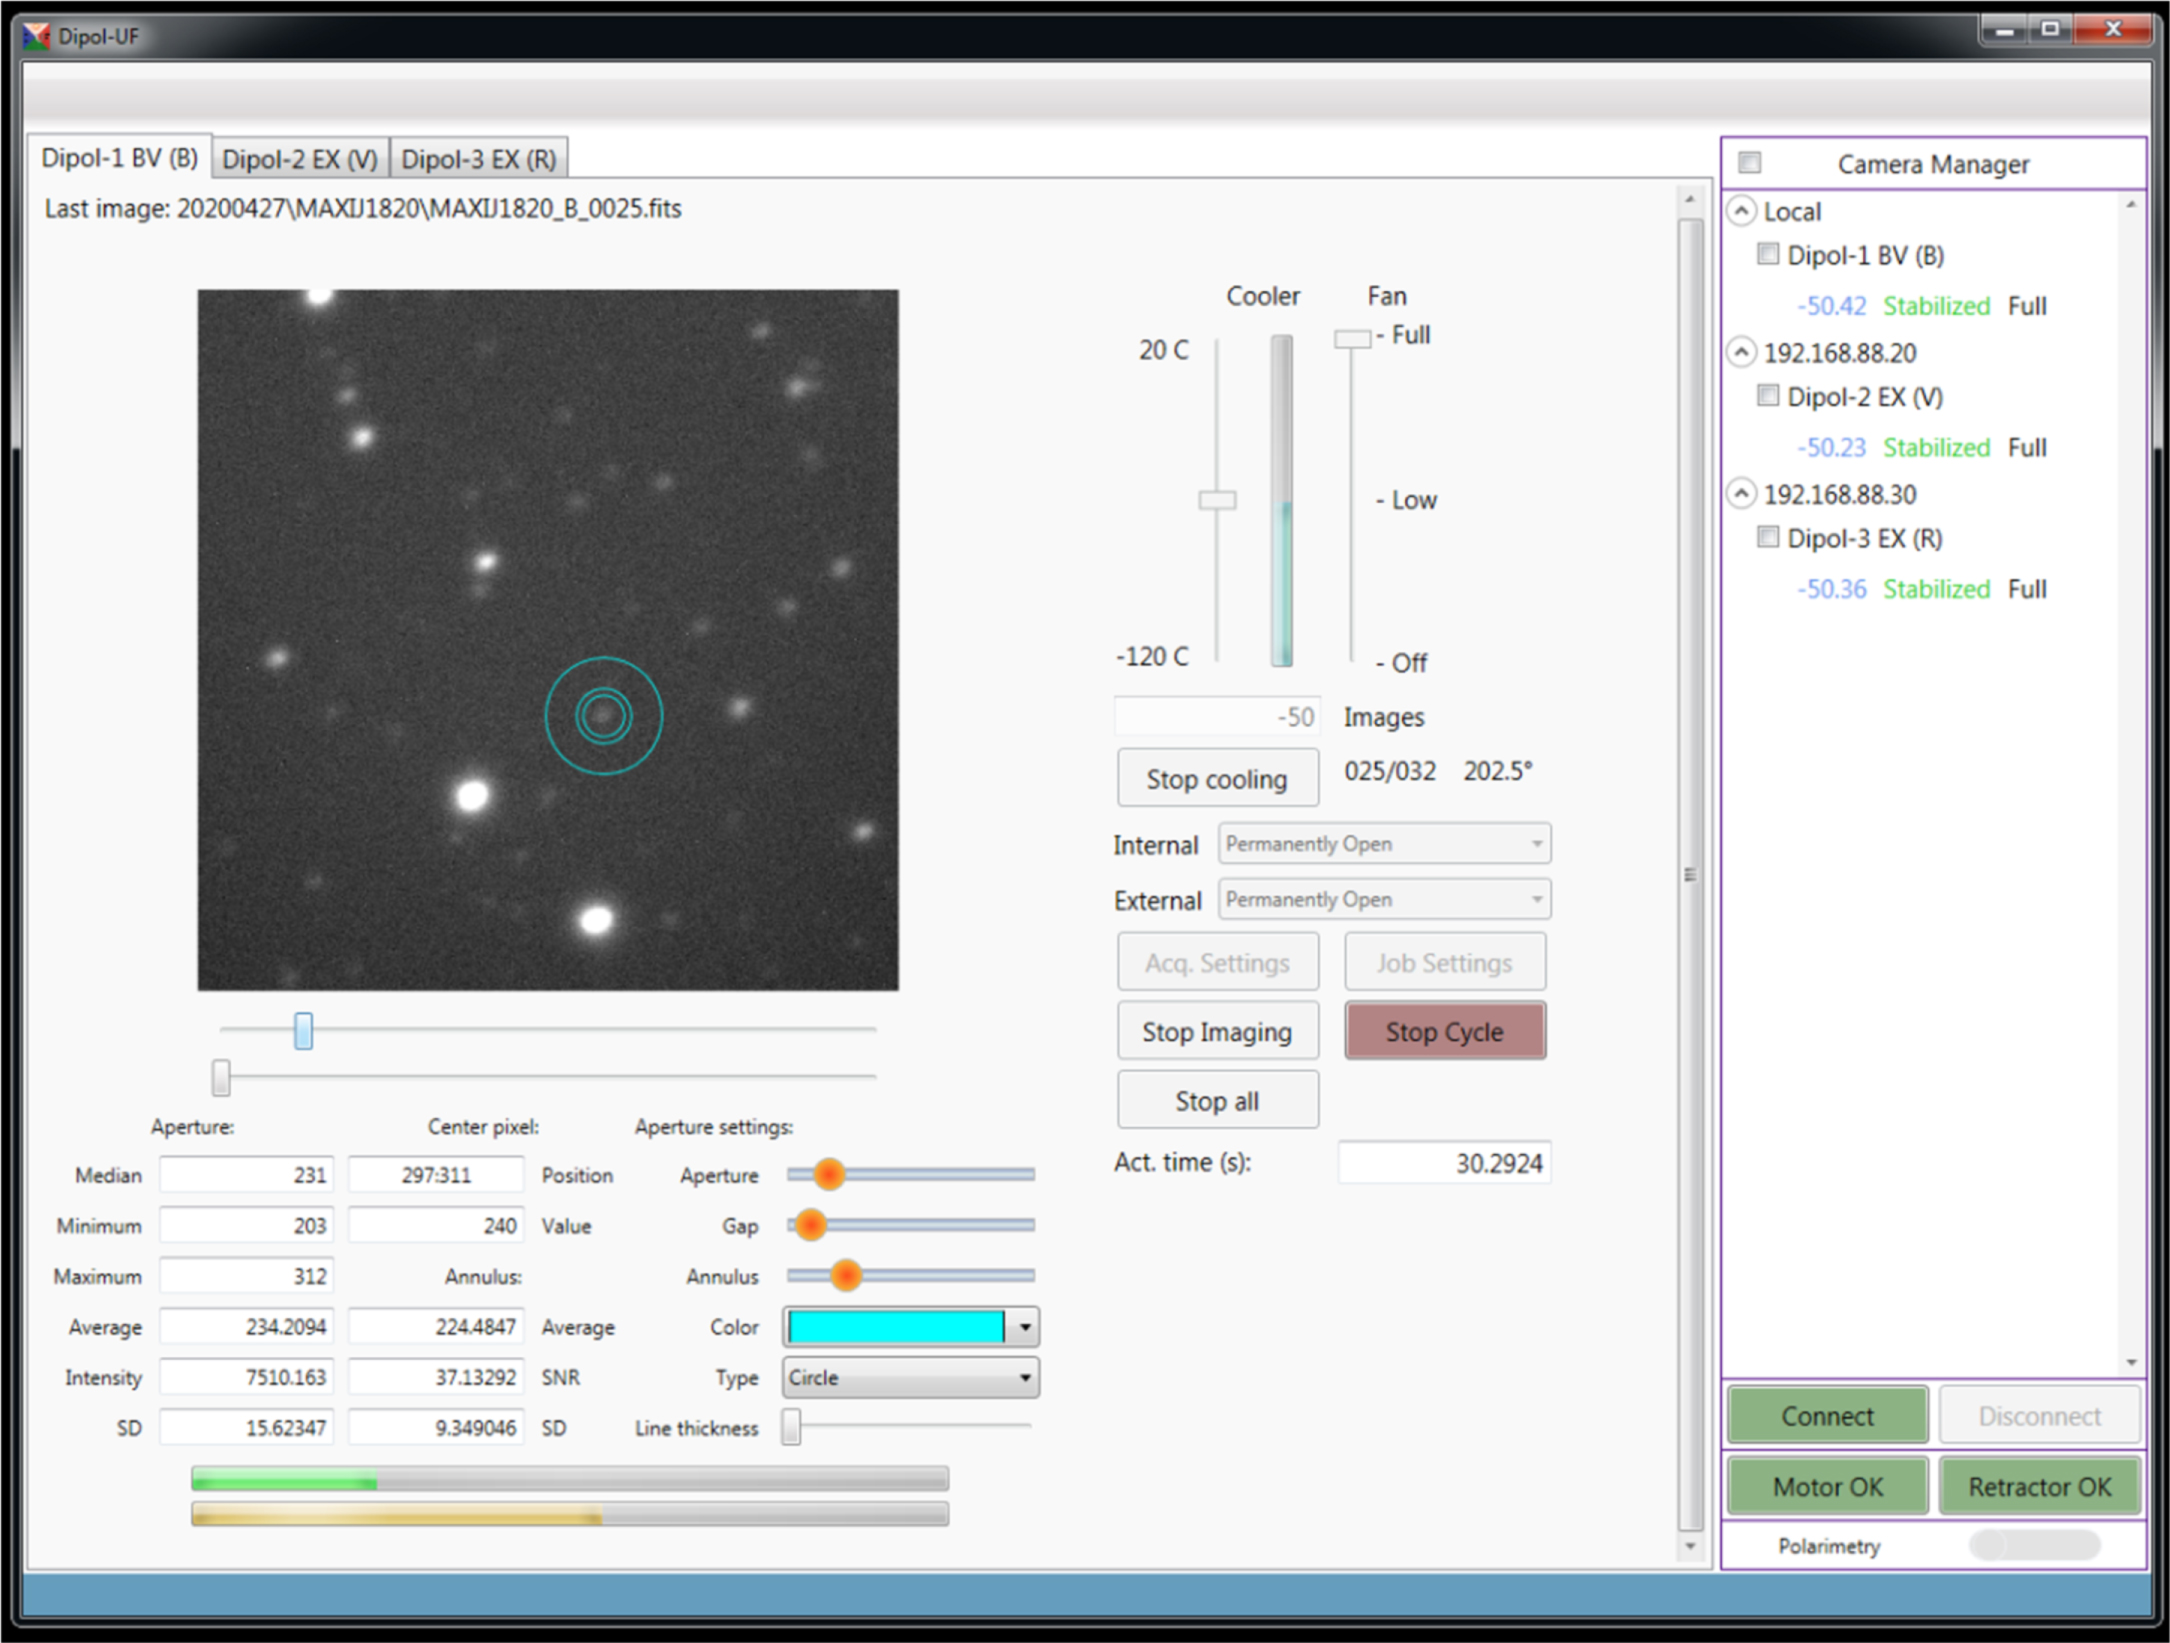Image resolution: width=2170 pixels, height=1643 pixels.
Task: Collapse the Local camera group
Action: [1741, 211]
